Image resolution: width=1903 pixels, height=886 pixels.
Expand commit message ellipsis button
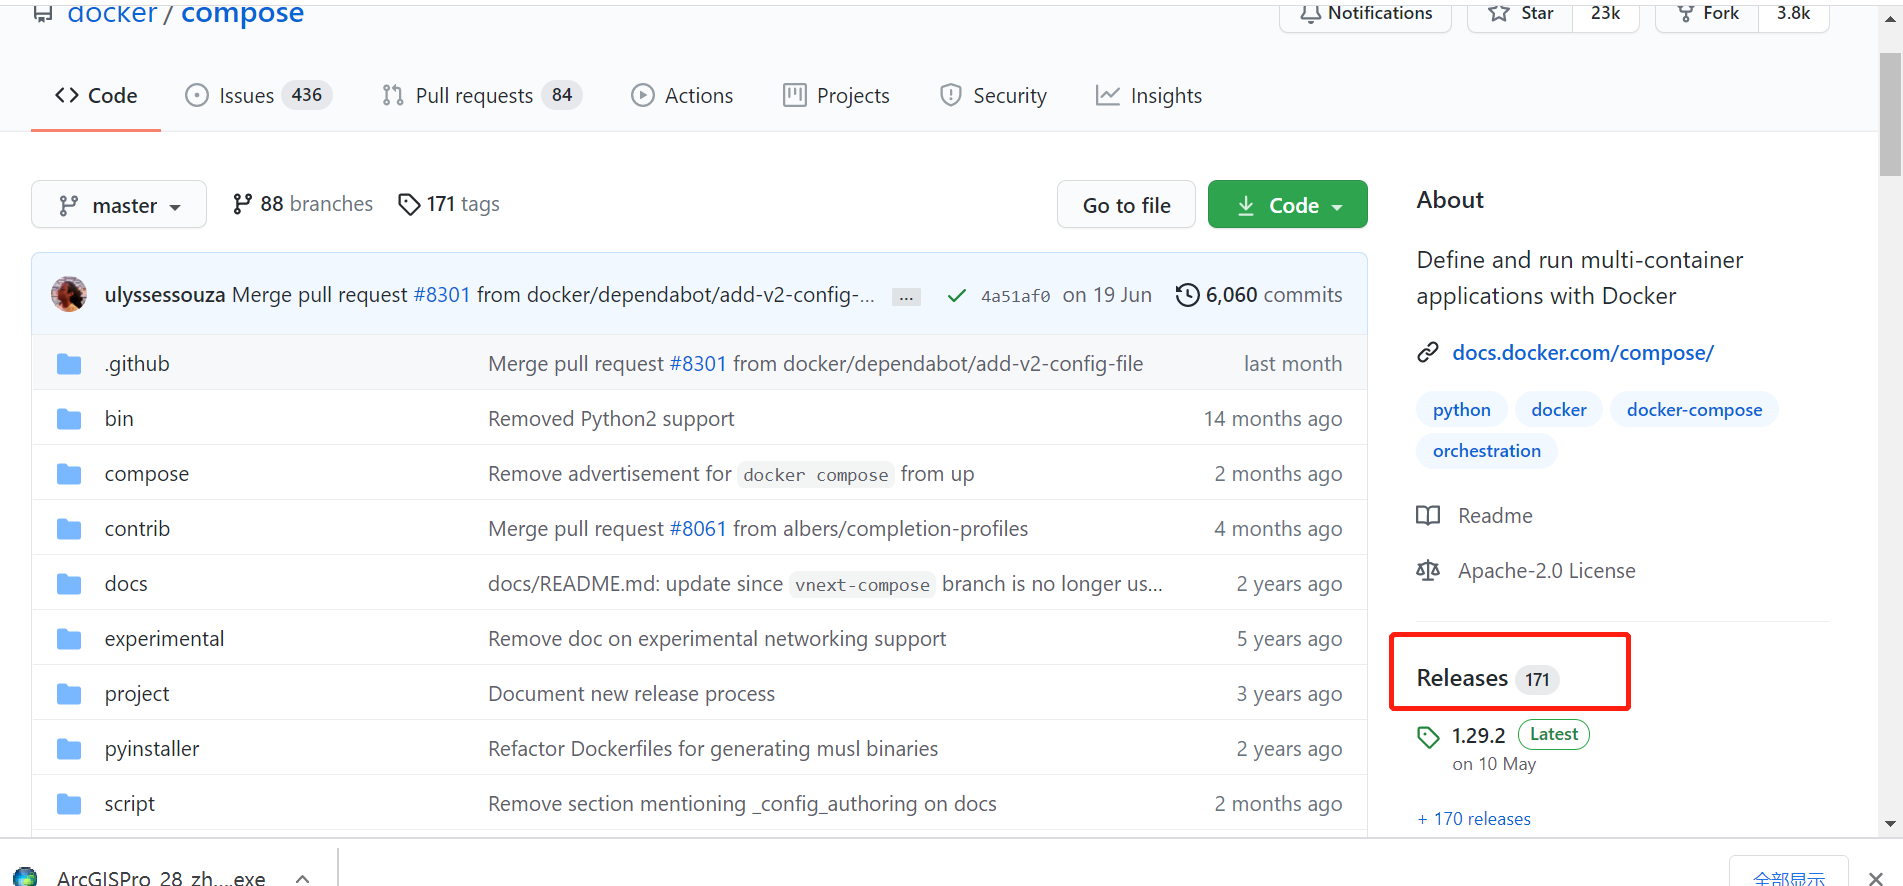906,297
